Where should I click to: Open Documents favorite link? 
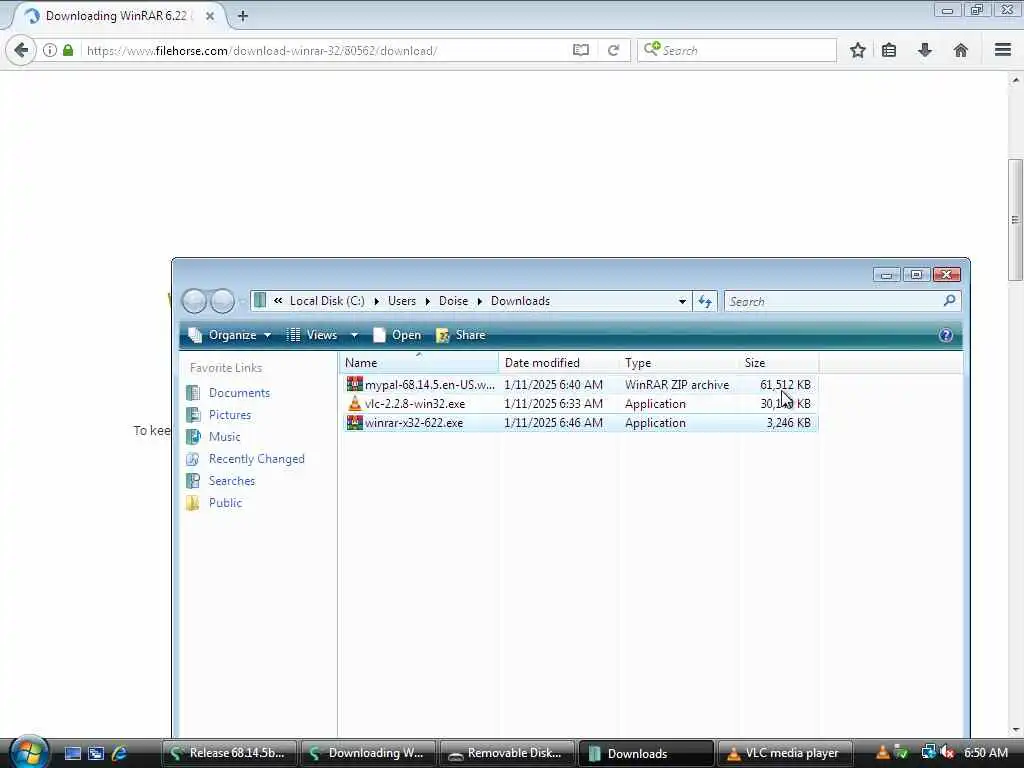pyautogui.click(x=239, y=392)
